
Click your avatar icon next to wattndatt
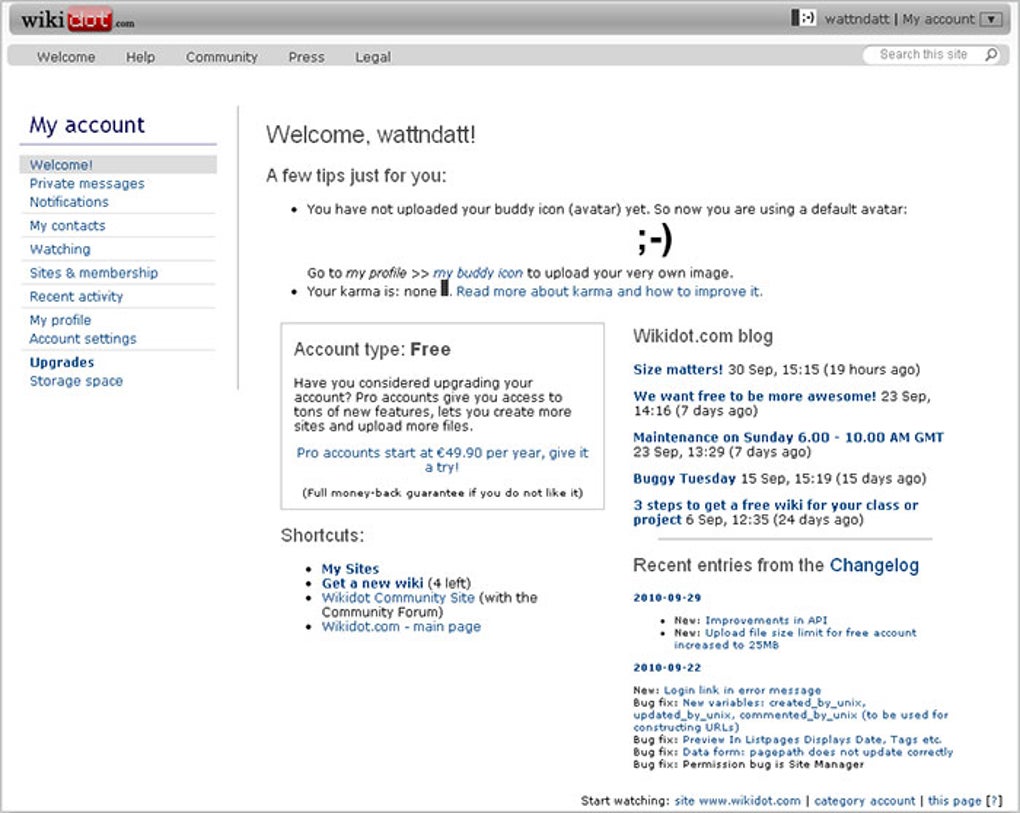tap(802, 17)
